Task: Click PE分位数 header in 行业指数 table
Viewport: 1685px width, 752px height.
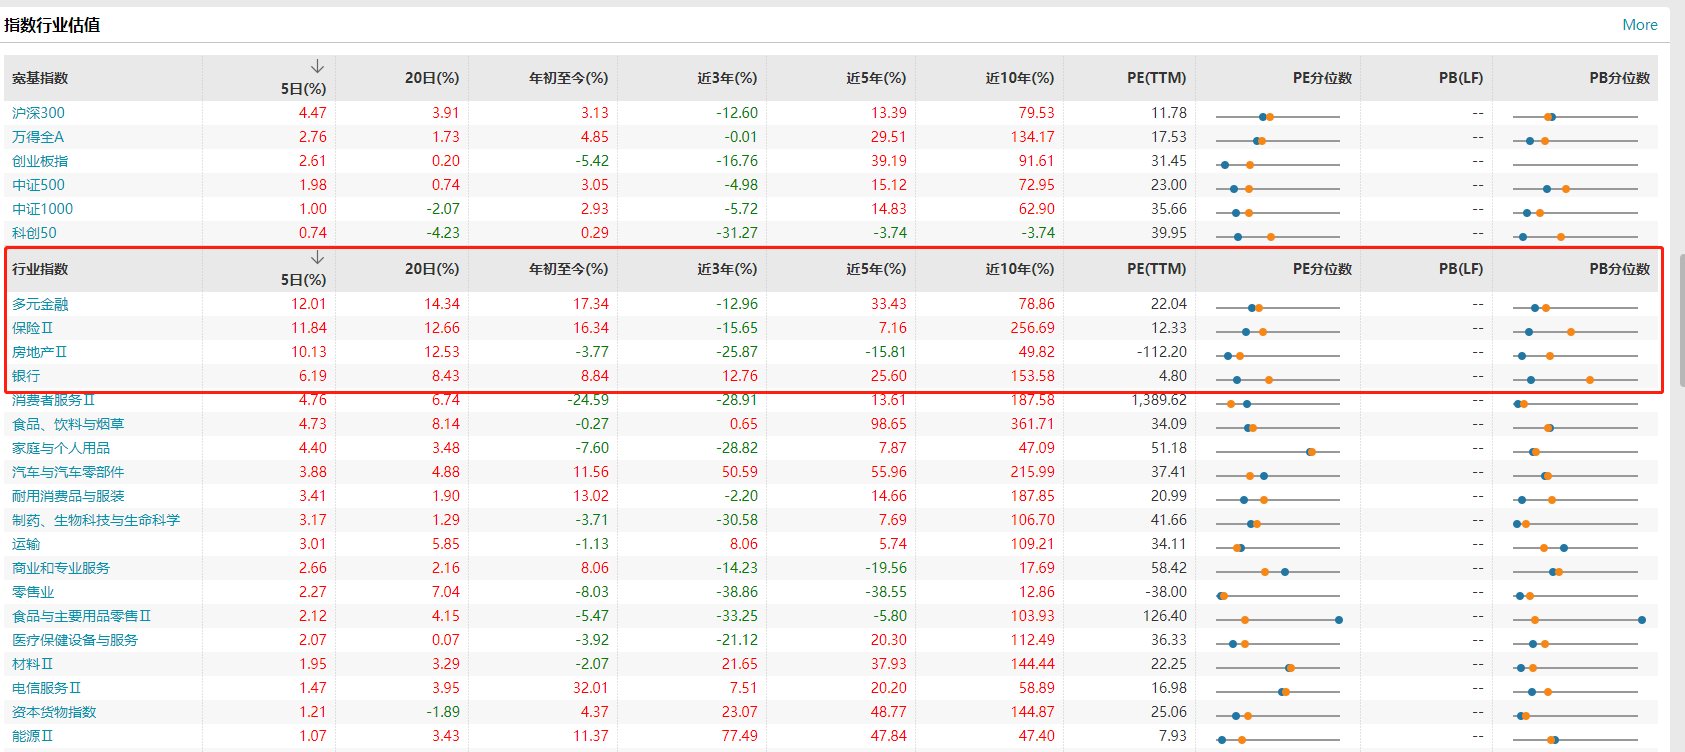Action: (1322, 269)
